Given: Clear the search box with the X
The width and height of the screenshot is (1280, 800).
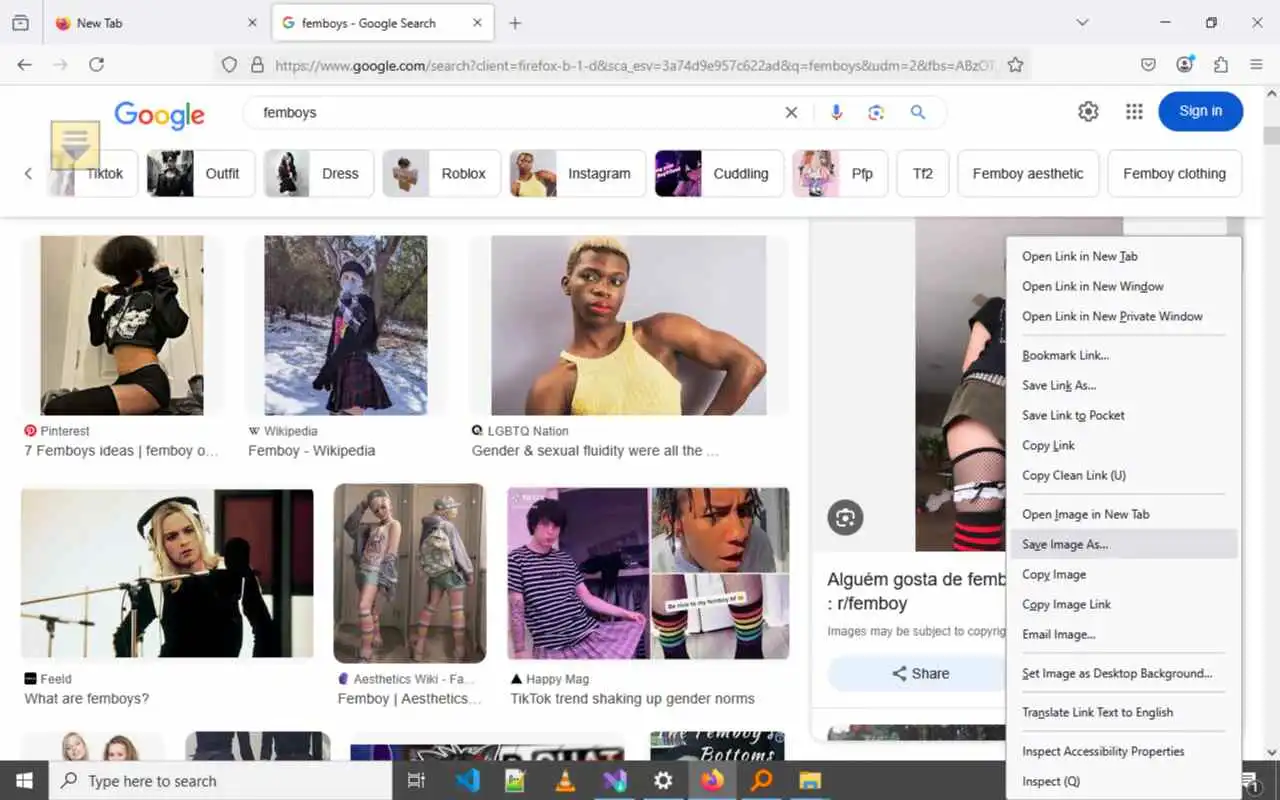Looking at the screenshot, I should [791, 113].
